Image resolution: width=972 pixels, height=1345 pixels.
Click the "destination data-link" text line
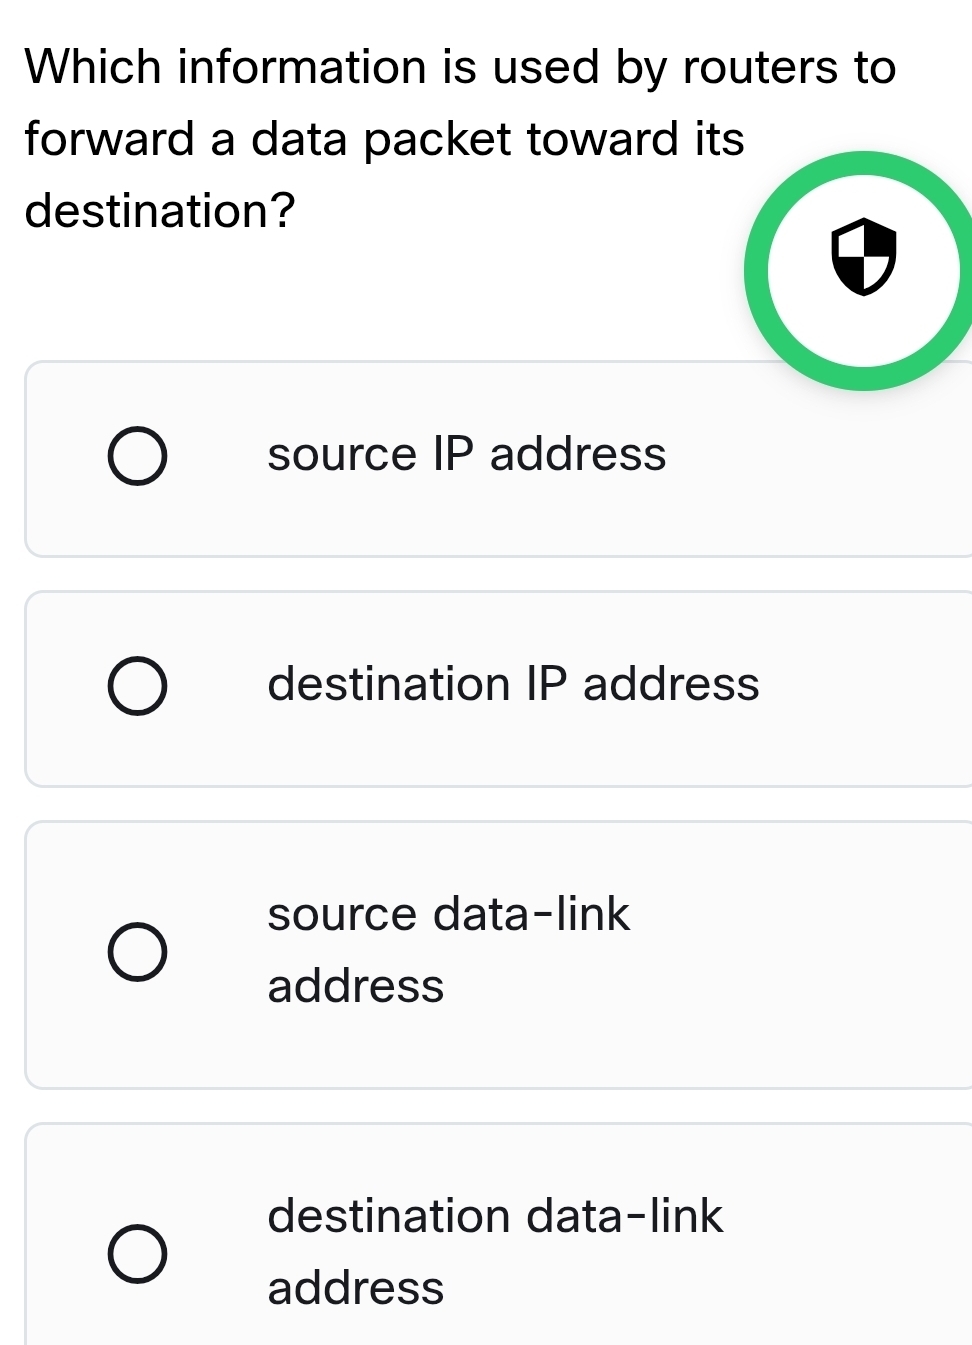click(x=495, y=1217)
